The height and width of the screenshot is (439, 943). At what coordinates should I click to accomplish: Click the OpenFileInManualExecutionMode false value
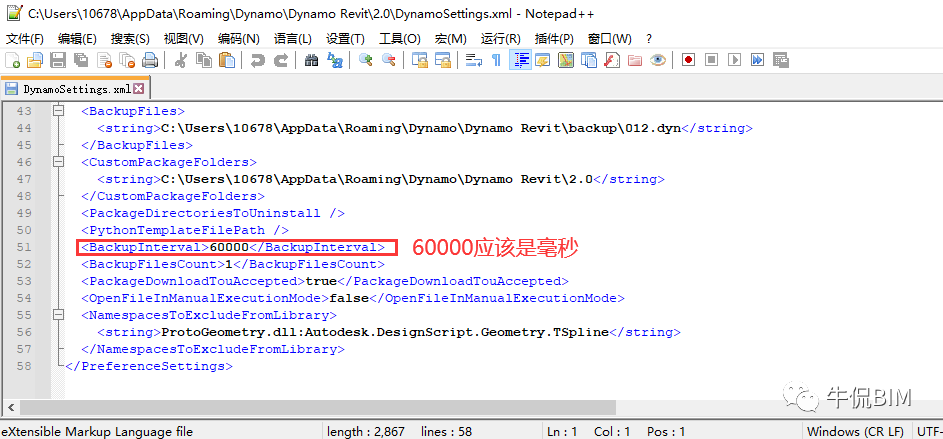click(x=349, y=298)
